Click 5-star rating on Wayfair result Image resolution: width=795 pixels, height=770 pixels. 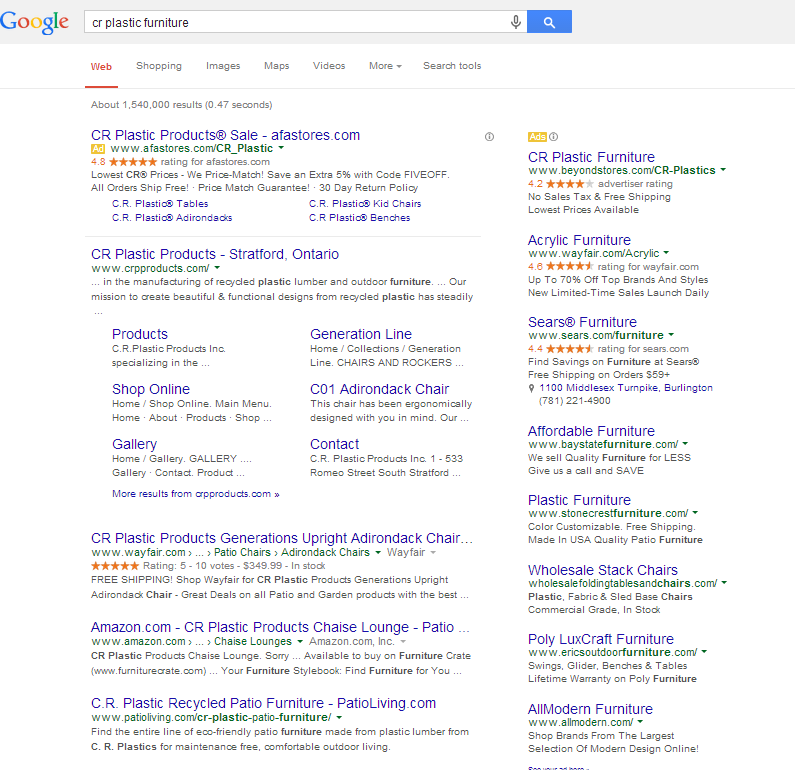click(115, 565)
